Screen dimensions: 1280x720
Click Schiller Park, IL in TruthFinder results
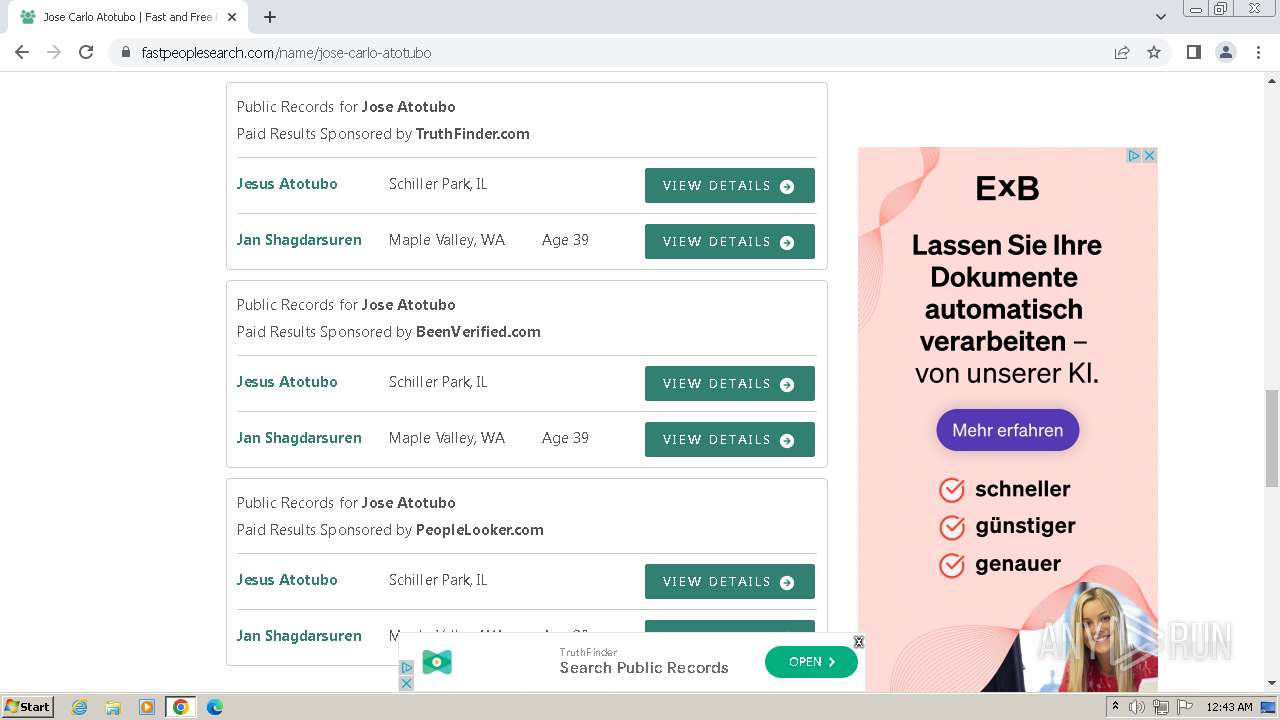click(438, 184)
